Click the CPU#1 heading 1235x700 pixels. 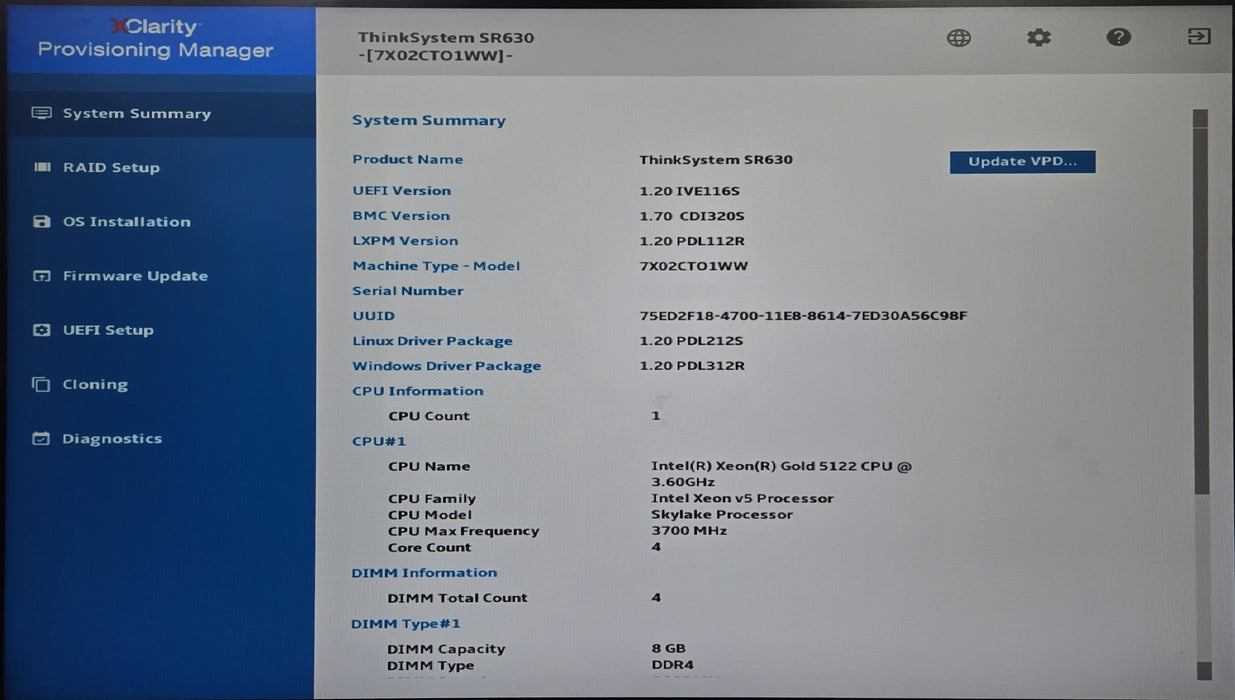click(x=379, y=441)
